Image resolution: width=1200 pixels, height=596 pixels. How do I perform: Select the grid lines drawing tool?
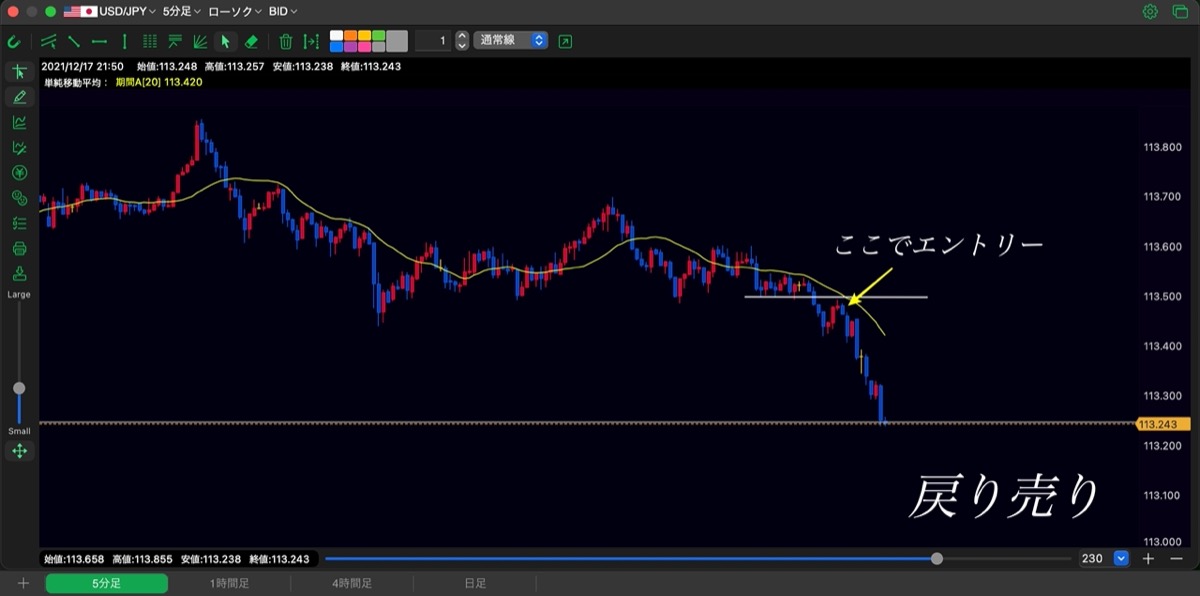tap(150, 41)
